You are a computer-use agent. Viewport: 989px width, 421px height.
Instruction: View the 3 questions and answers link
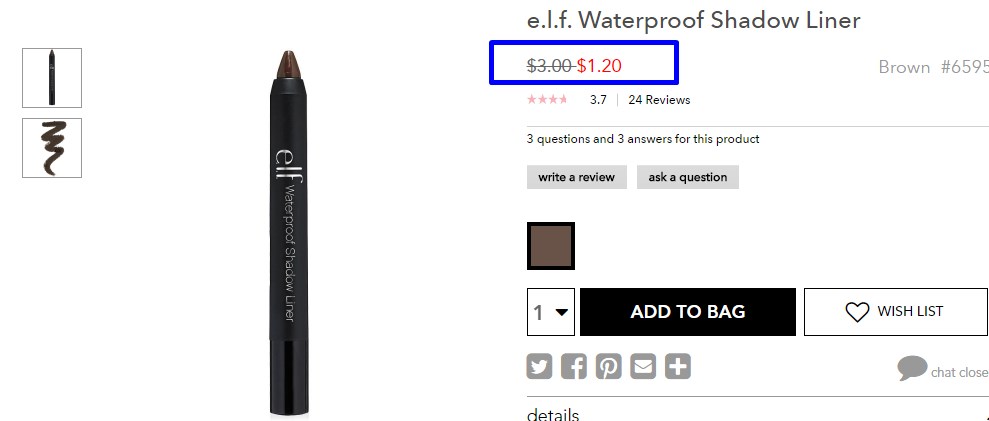(x=643, y=139)
